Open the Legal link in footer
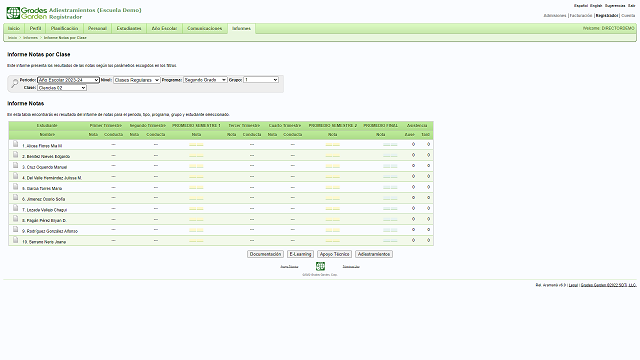640x360 pixels. (573, 285)
